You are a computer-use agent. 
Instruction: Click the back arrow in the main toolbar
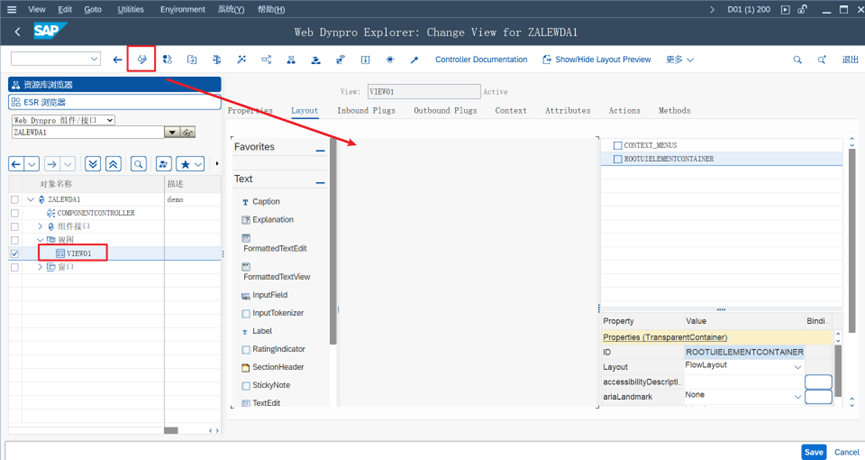[x=117, y=60]
